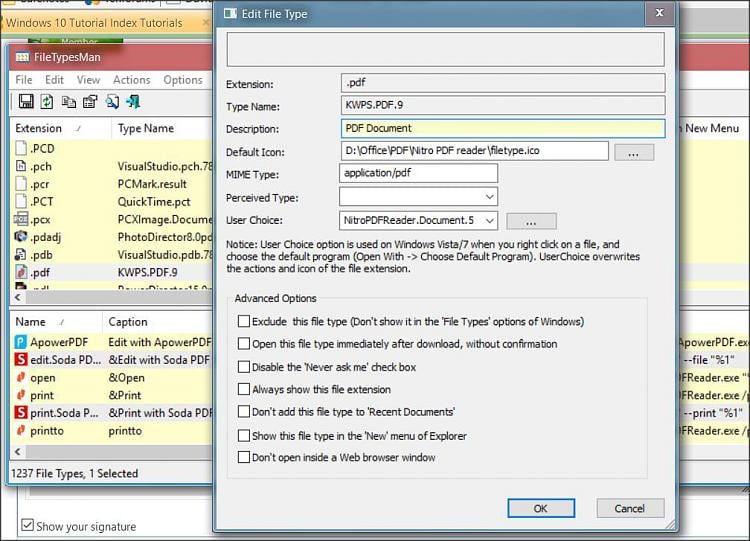Open the Actions menu in FileTypesMan
The height and width of the screenshot is (541, 750).
(x=132, y=80)
